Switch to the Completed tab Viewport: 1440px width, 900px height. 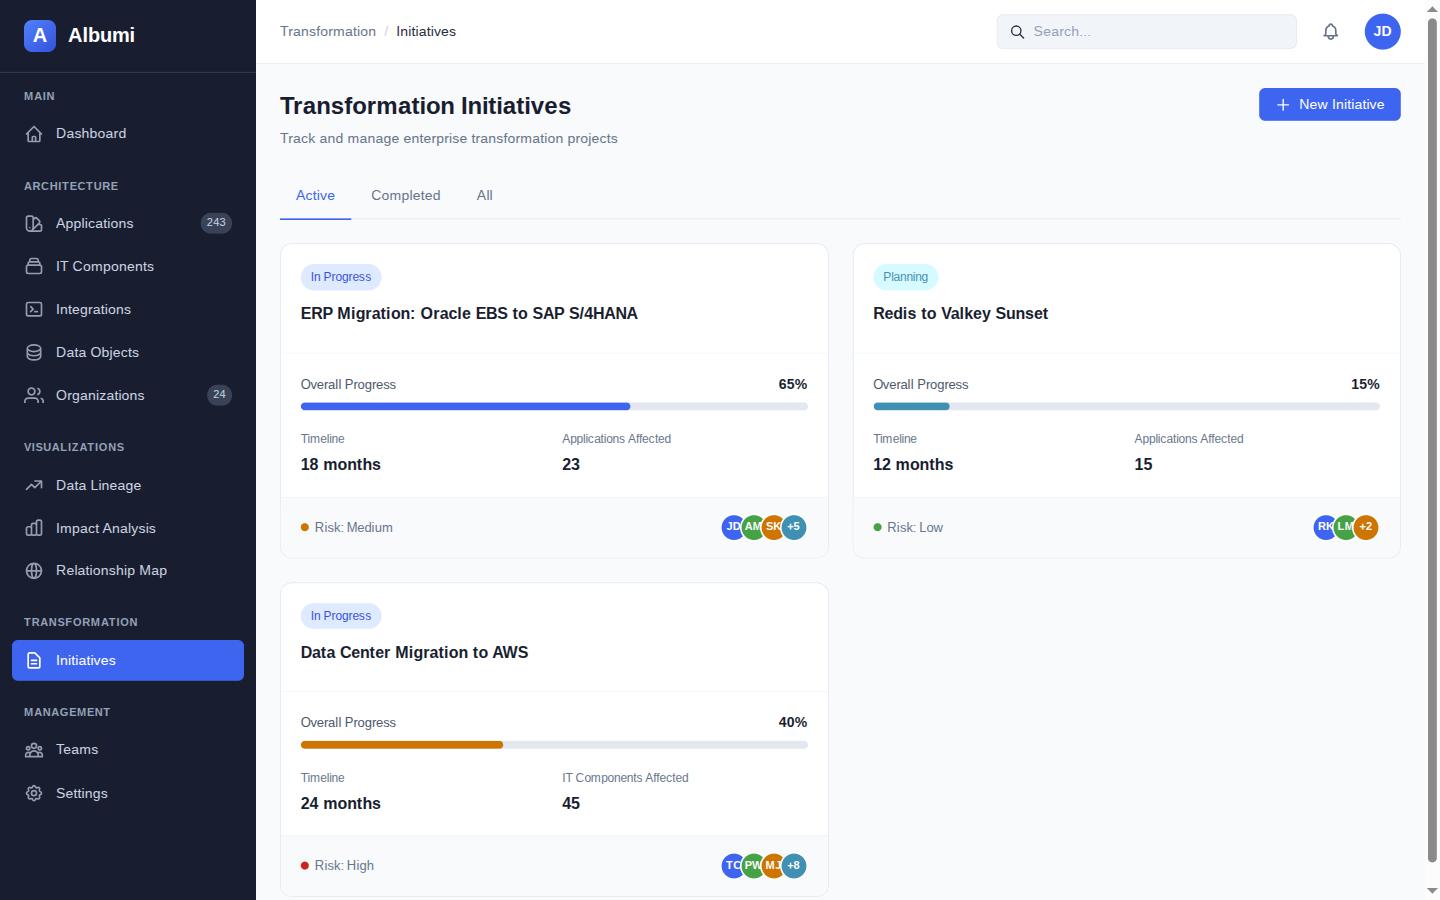(x=406, y=195)
